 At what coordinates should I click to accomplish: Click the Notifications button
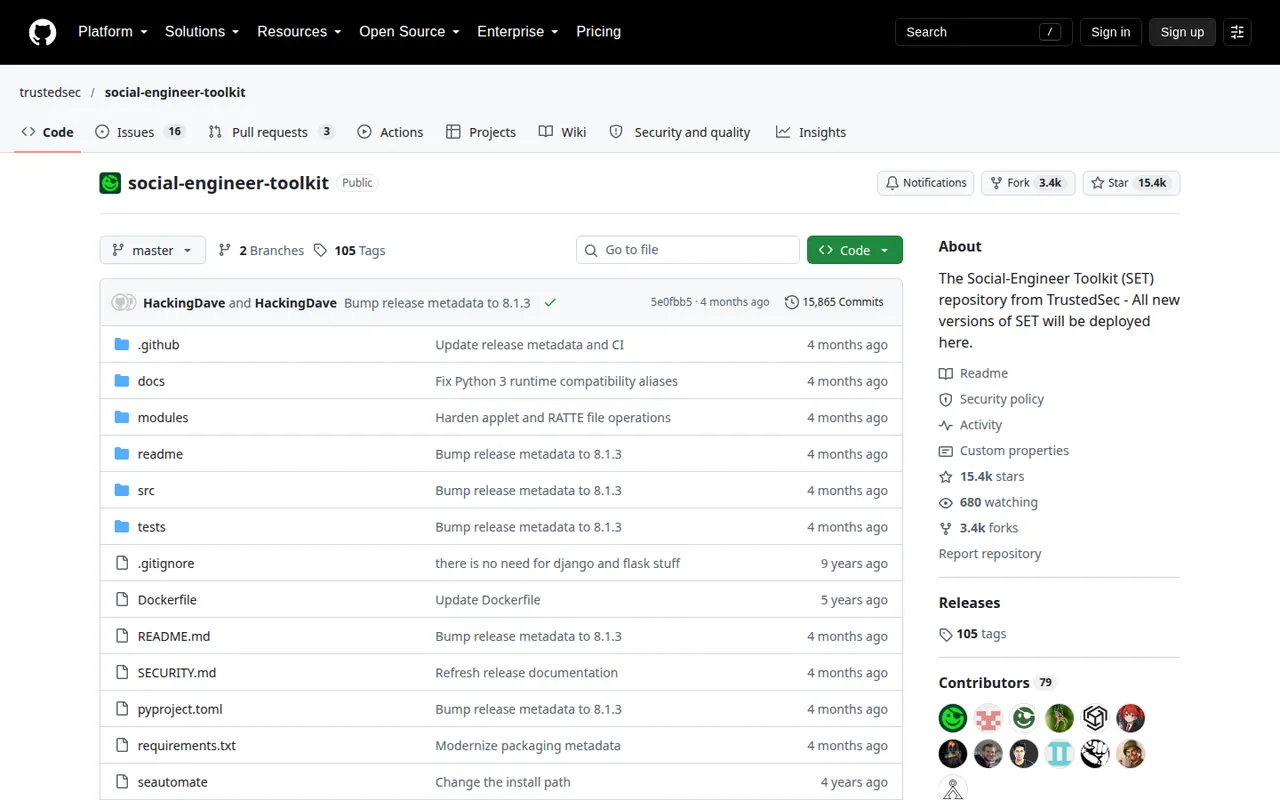927,183
